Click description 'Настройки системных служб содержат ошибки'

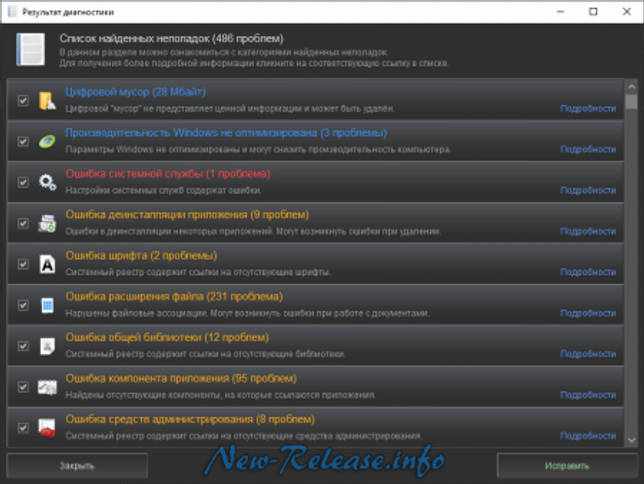(x=163, y=190)
